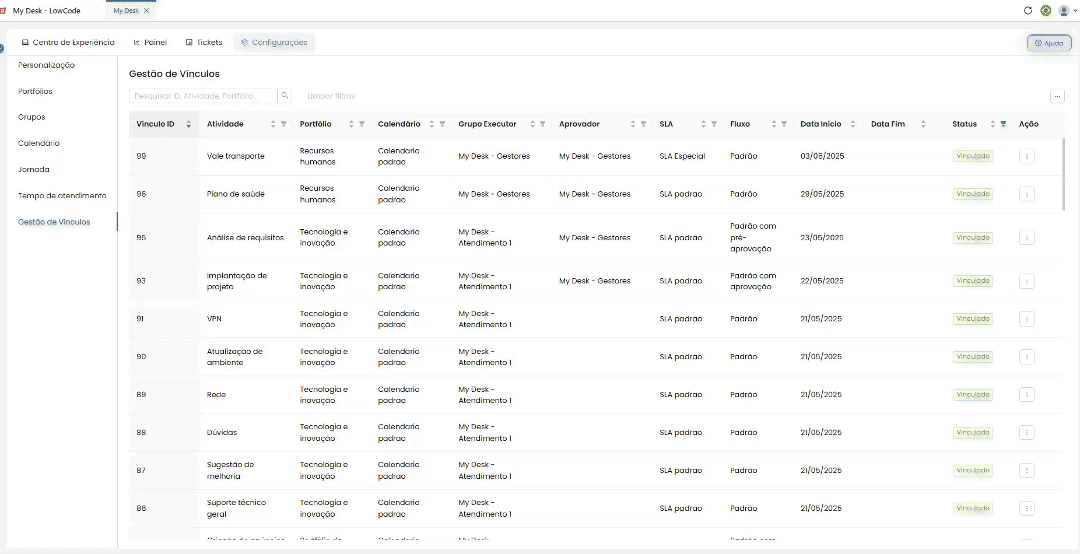Select Gestão de Vínculos in the sidebar
This screenshot has width=1080, height=554.
pyautogui.click(x=54, y=222)
